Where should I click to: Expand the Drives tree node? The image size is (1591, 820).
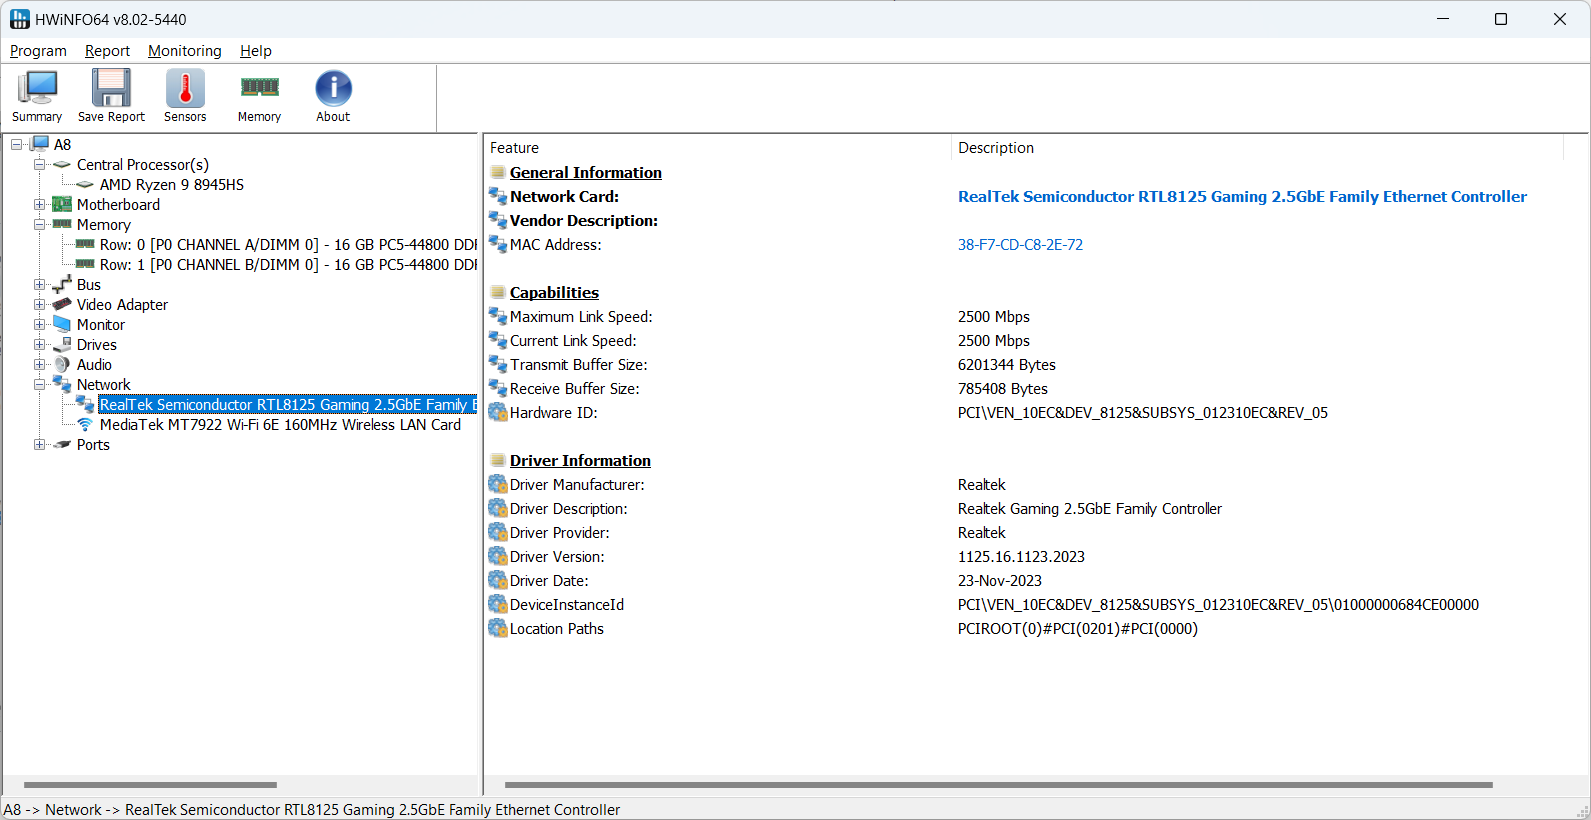(x=40, y=345)
